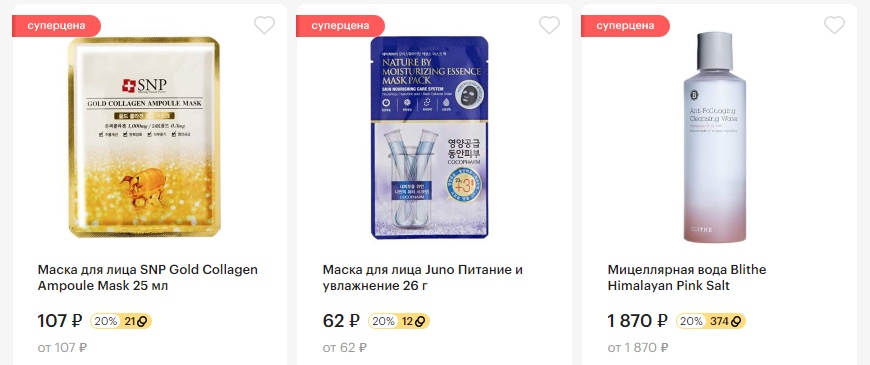Click the Juno mask bonus coin icon
Screen dimensions: 870x365
pyautogui.click(x=421, y=321)
